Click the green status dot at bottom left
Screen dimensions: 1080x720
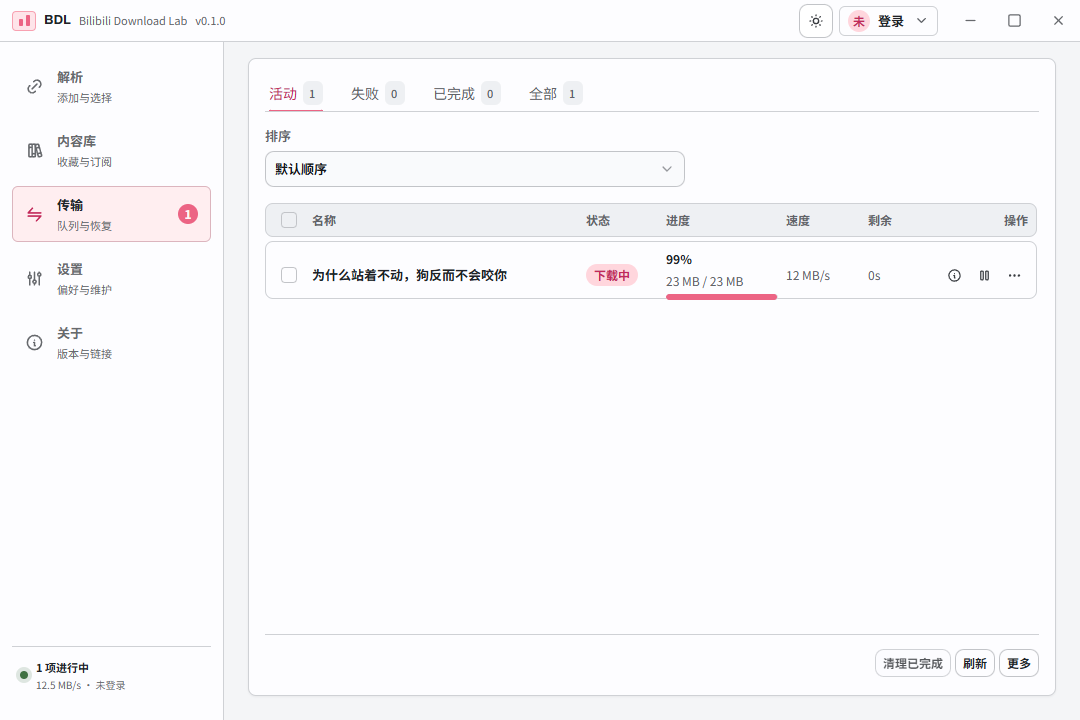coord(23,675)
